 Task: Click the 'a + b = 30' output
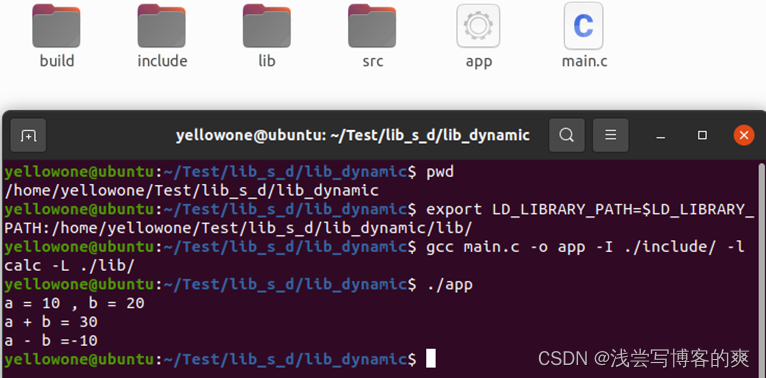click(51, 322)
